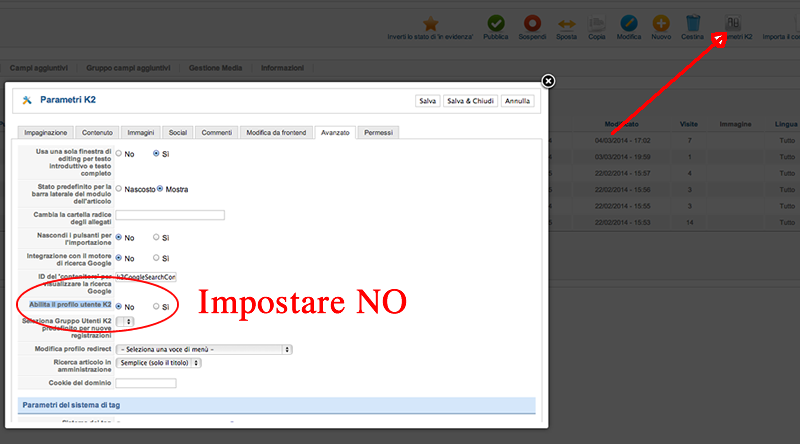This screenshot has height=444, width=800.
Task: Switch to the Modifica da frontend tab
Action: (x=276, y=133)
